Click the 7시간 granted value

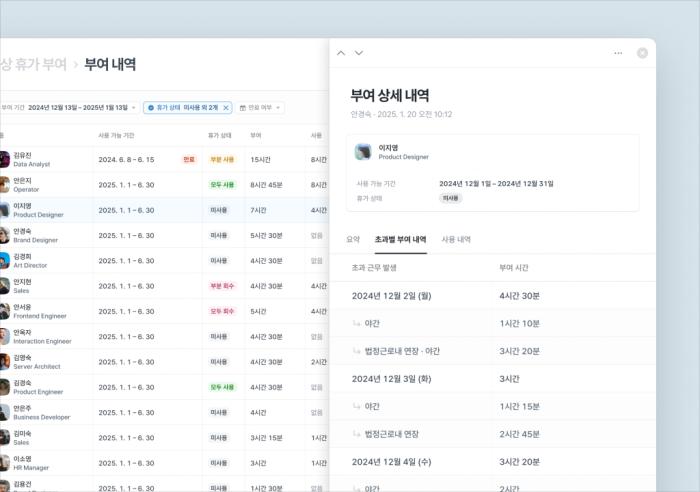coord(258,210)
